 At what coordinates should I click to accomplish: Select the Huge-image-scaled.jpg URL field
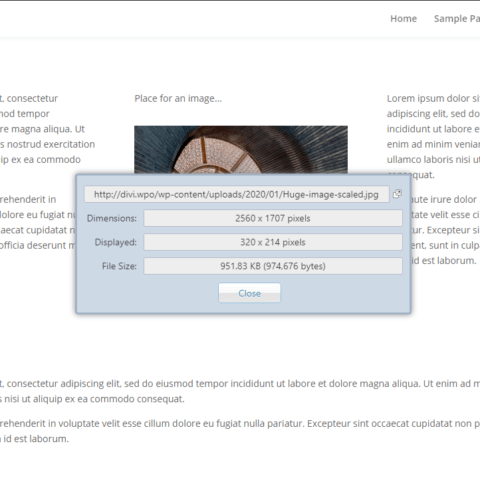tap(237, 194)
